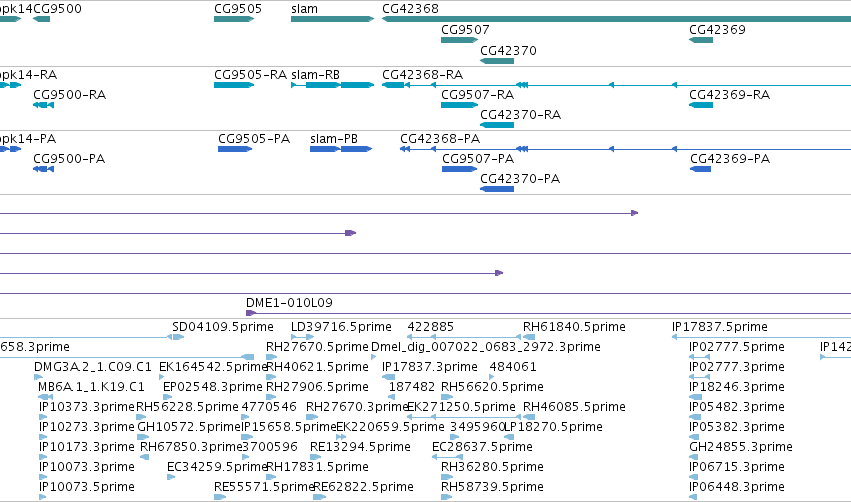Click the CG9507 gene label
This screenshot has width=851, height=502.
(x=465, y=29)
